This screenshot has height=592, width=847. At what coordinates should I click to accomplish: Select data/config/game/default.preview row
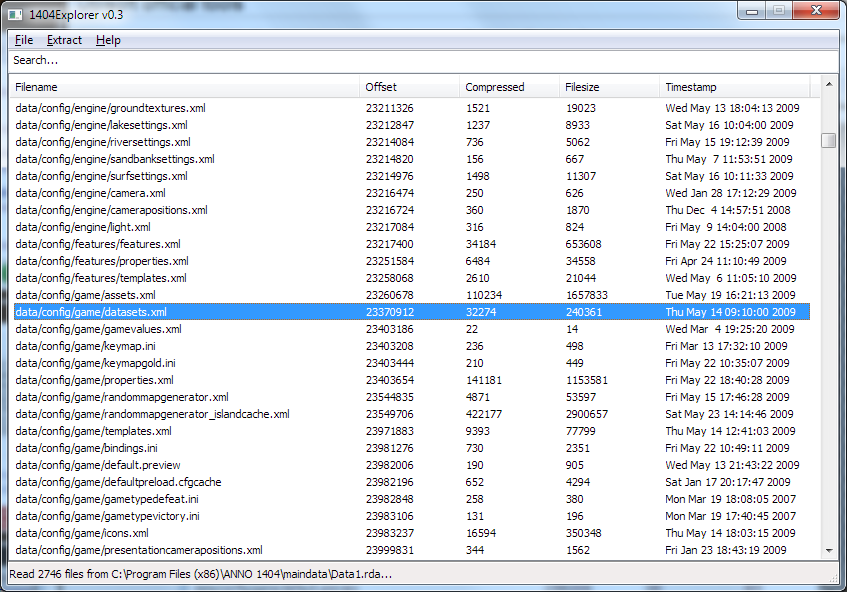412,466
